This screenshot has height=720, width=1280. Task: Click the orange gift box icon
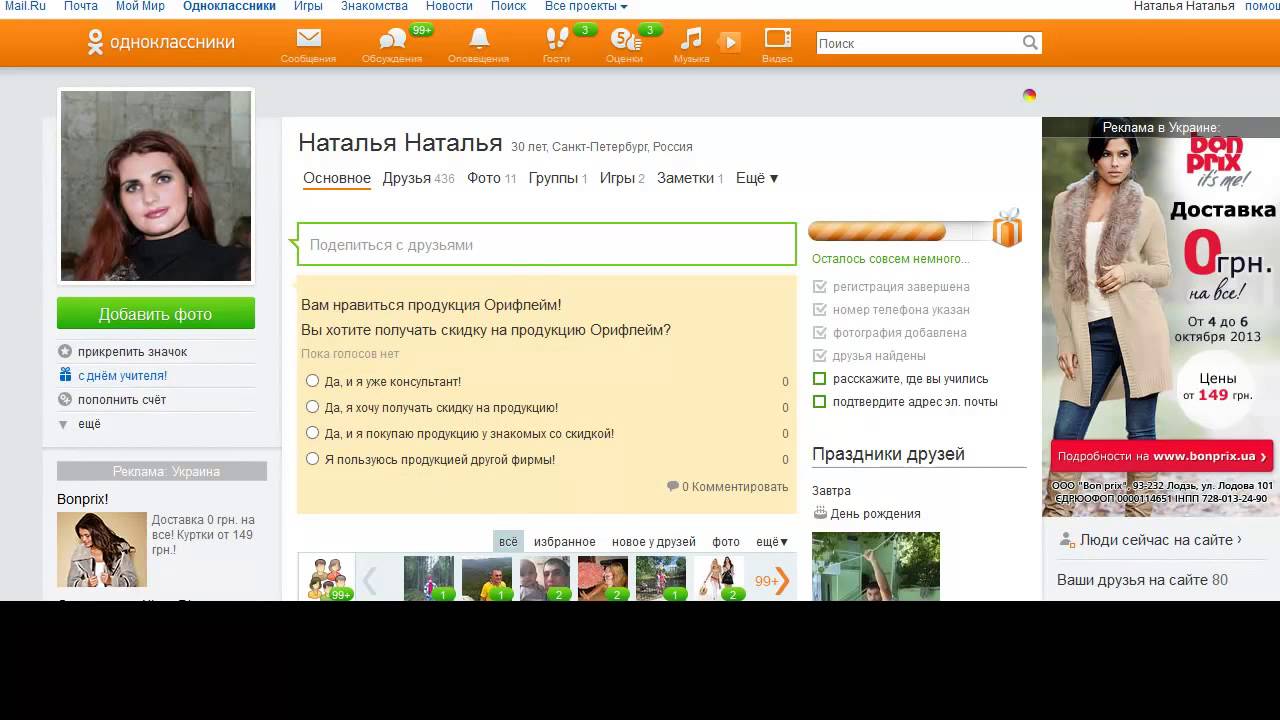[1006, 229]
